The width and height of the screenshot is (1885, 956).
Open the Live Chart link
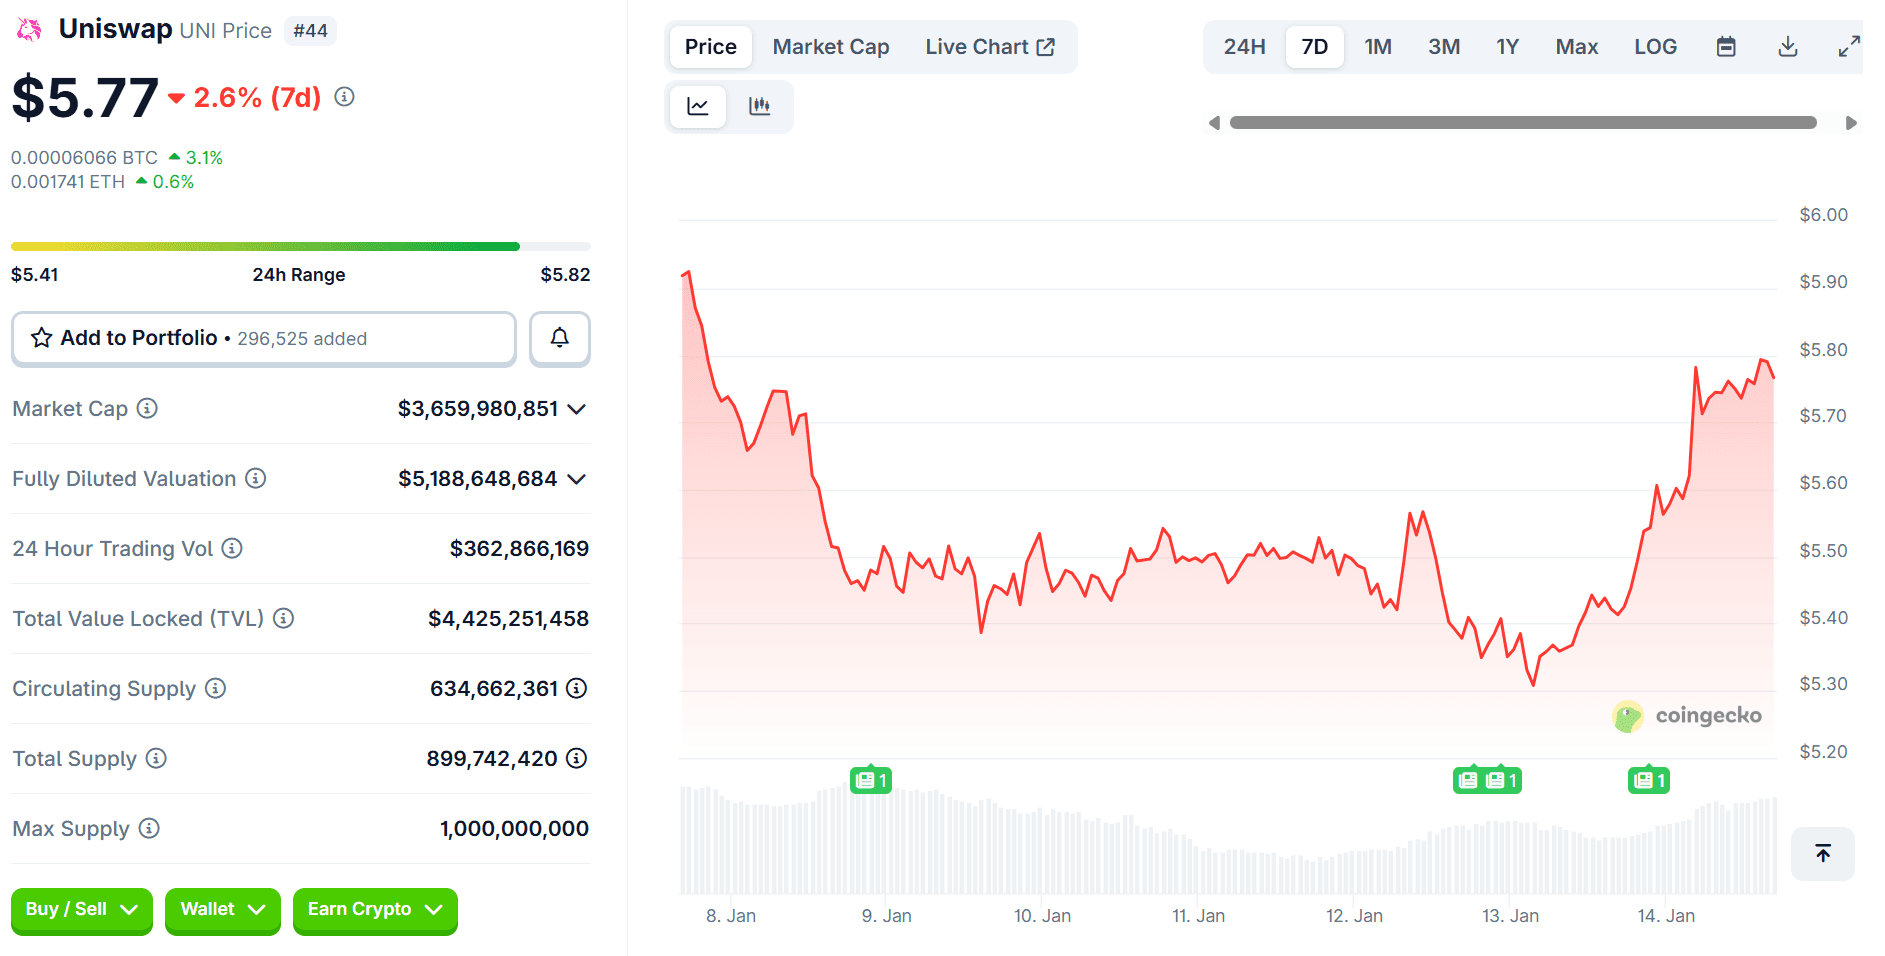coord(989,47)
